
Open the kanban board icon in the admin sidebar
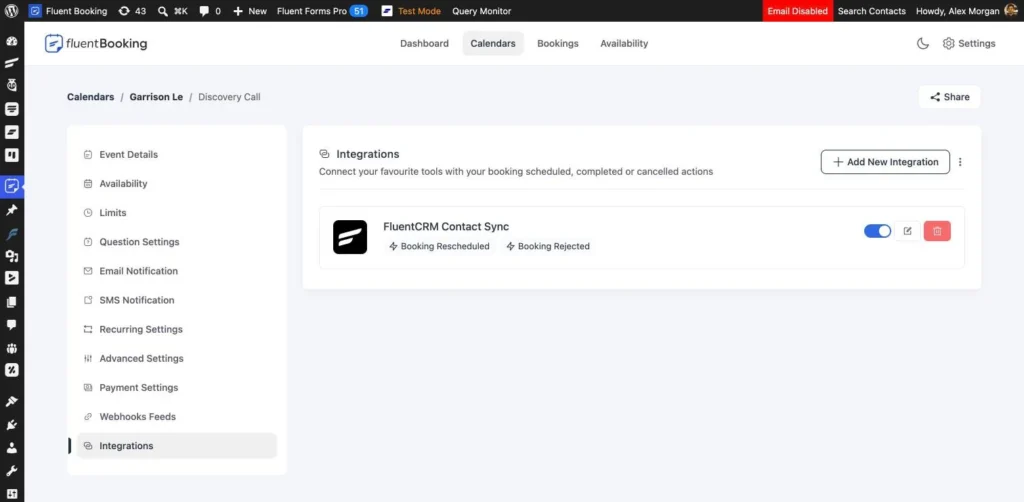click(12, 155)
